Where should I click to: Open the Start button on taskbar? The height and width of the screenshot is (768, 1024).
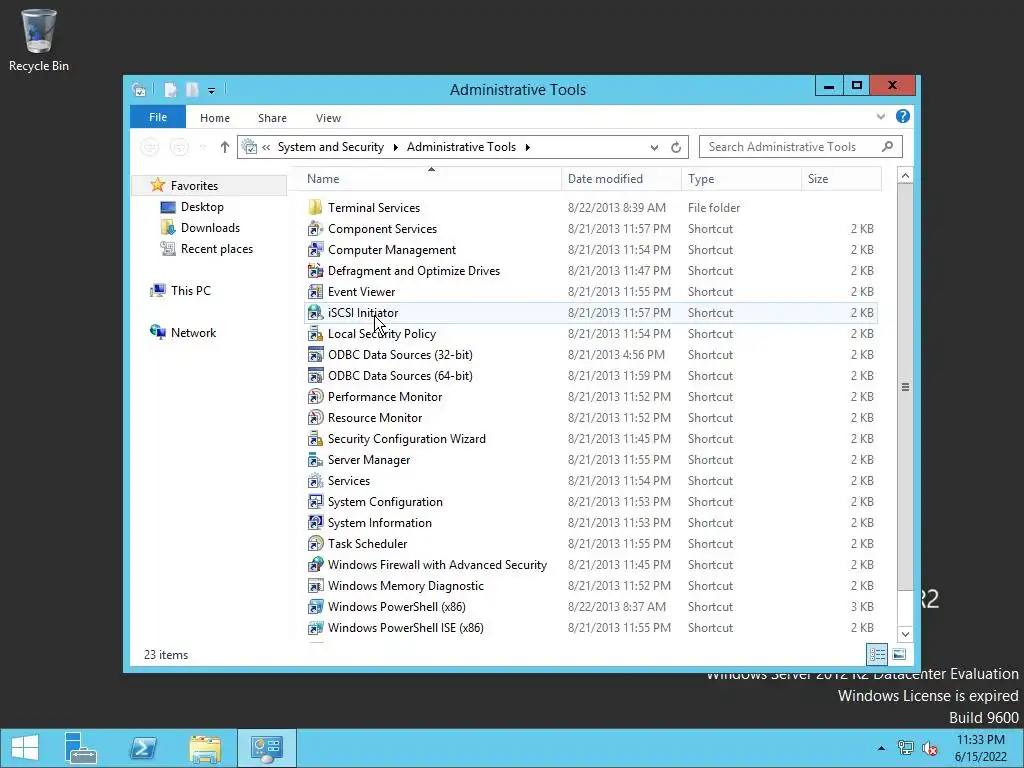tap(25, 748)
